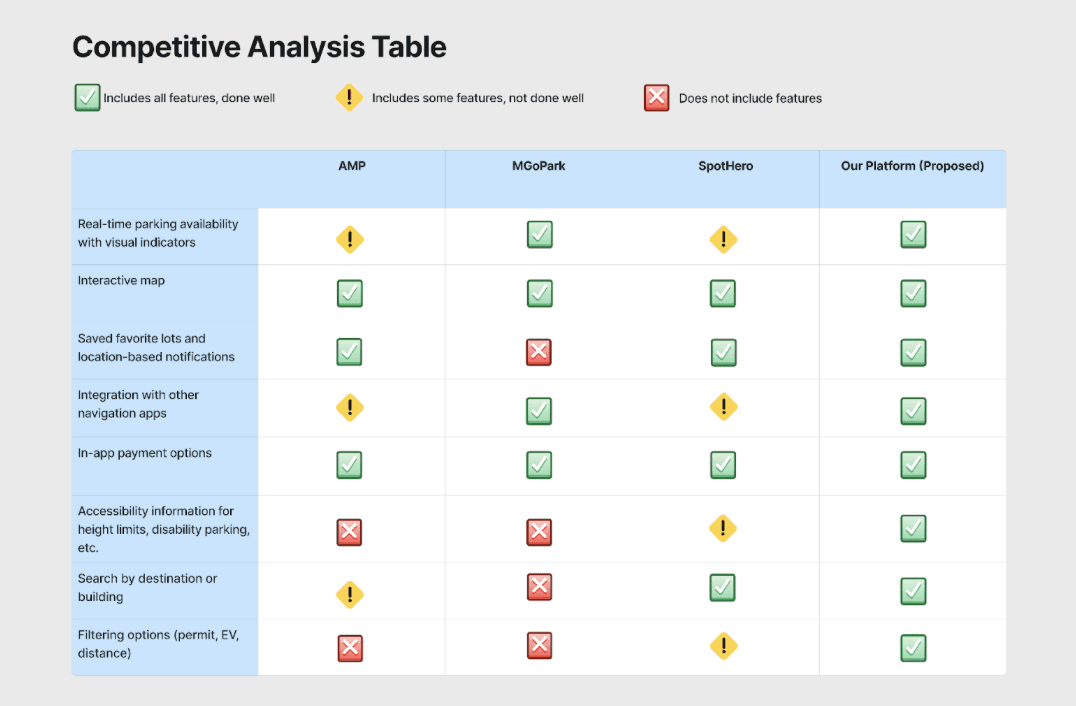Click MGoPark's red X for saved favorite lots
Screen dimensions: 1076x706
click(539, 352)
